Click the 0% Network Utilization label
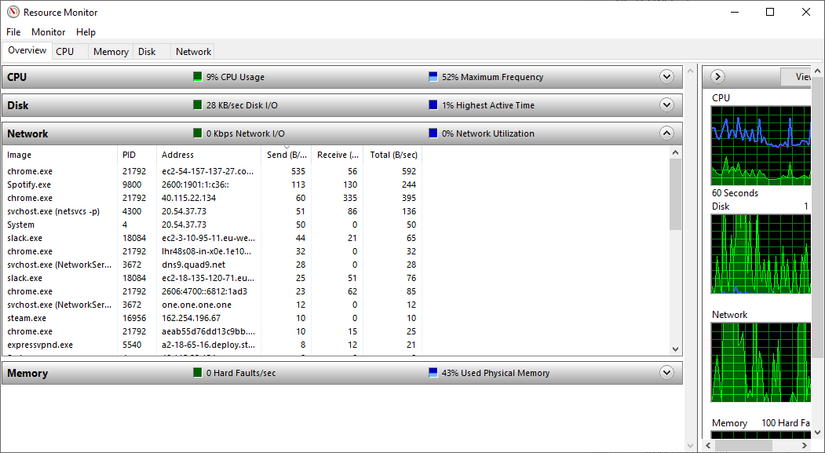 coord(488,134)
